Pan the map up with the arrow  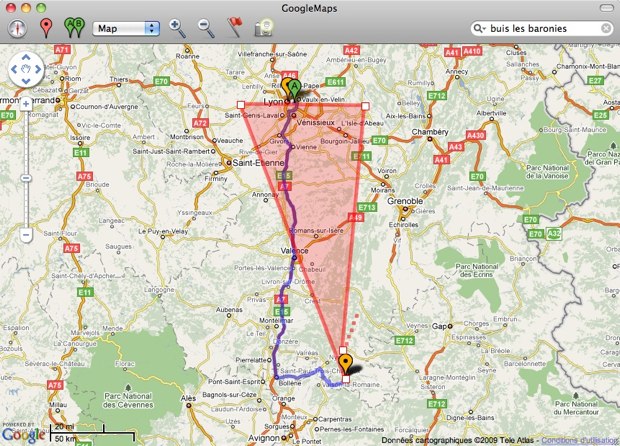pyautogui.click(x=26, y=58)
